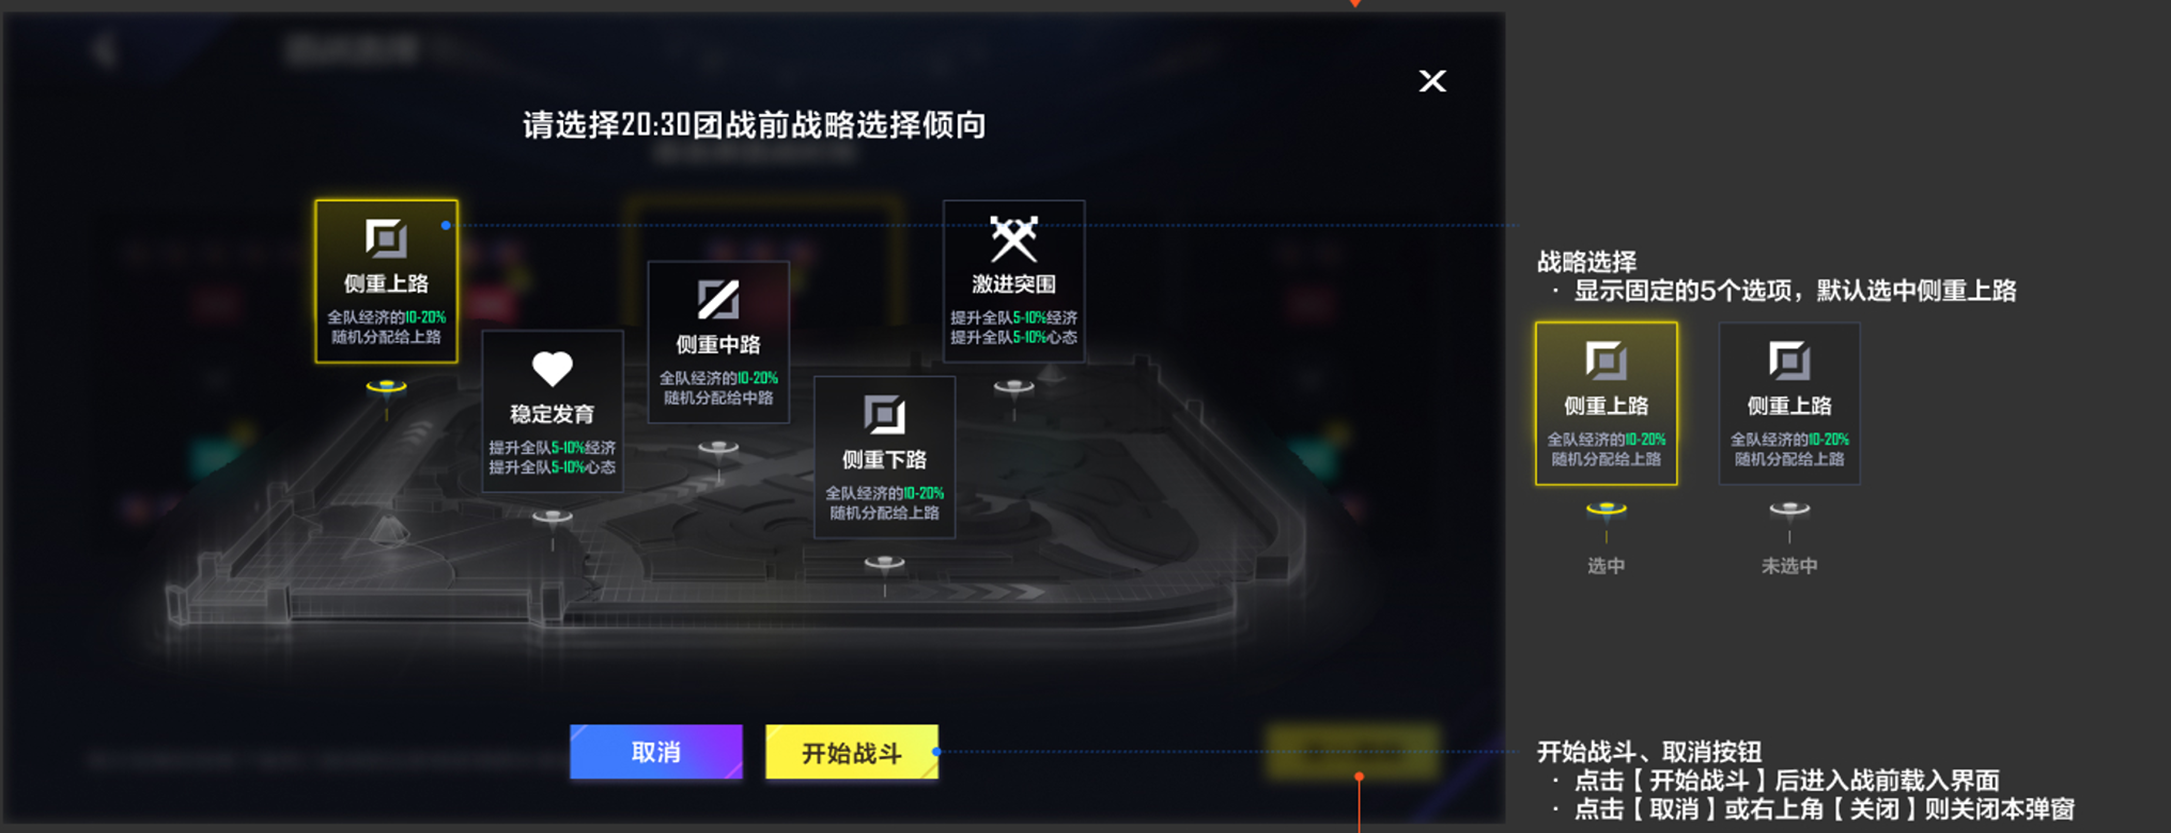Click the legend card labeled 选中
Image resolution: width=2171 pixels, height=833 pixels.
click(1606, 404)
